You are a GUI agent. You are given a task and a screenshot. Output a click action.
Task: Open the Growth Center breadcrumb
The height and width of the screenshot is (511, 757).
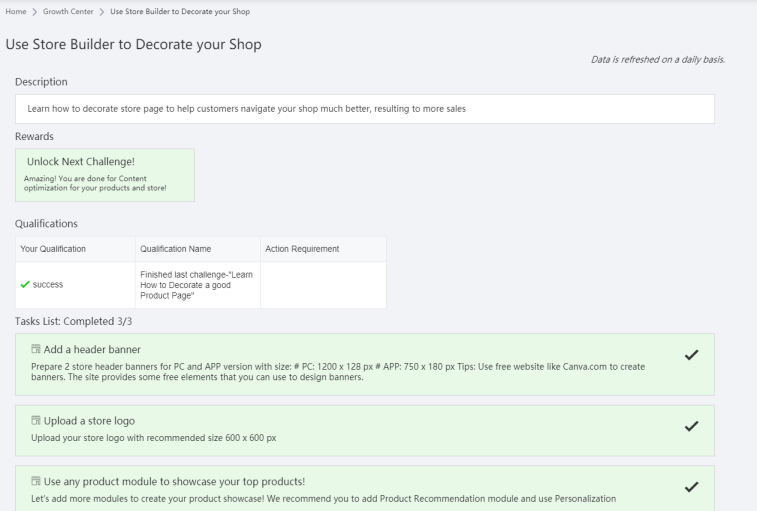pos(69,11)
